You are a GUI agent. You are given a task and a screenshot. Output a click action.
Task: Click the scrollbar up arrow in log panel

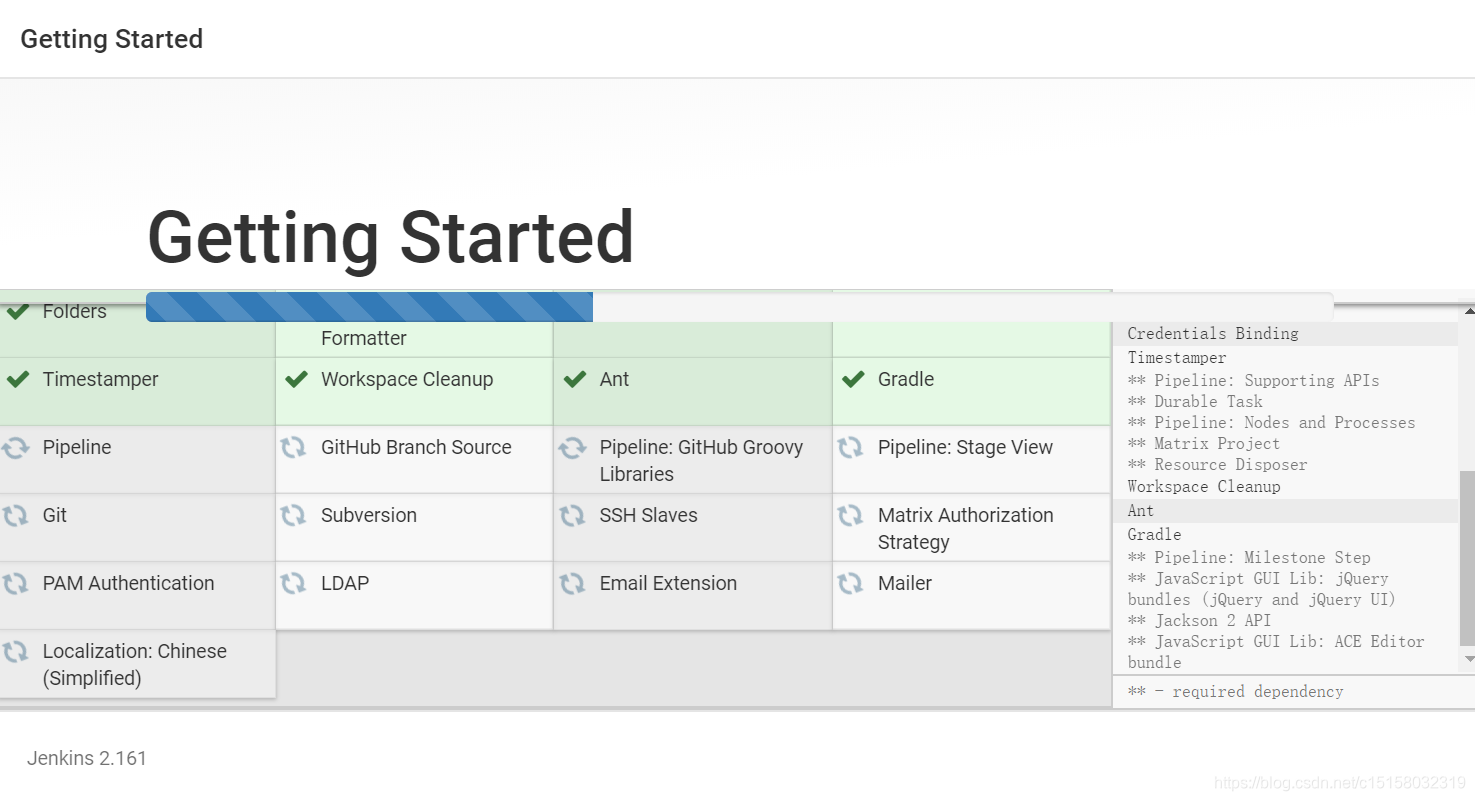pos(1467,312)
